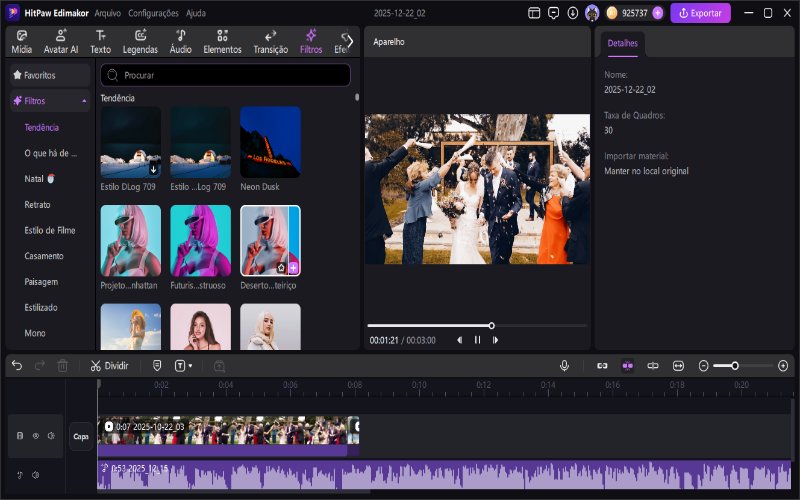Open the Arquivo menu
Viewport: 800px width, 500px height.
pos(108,13)
